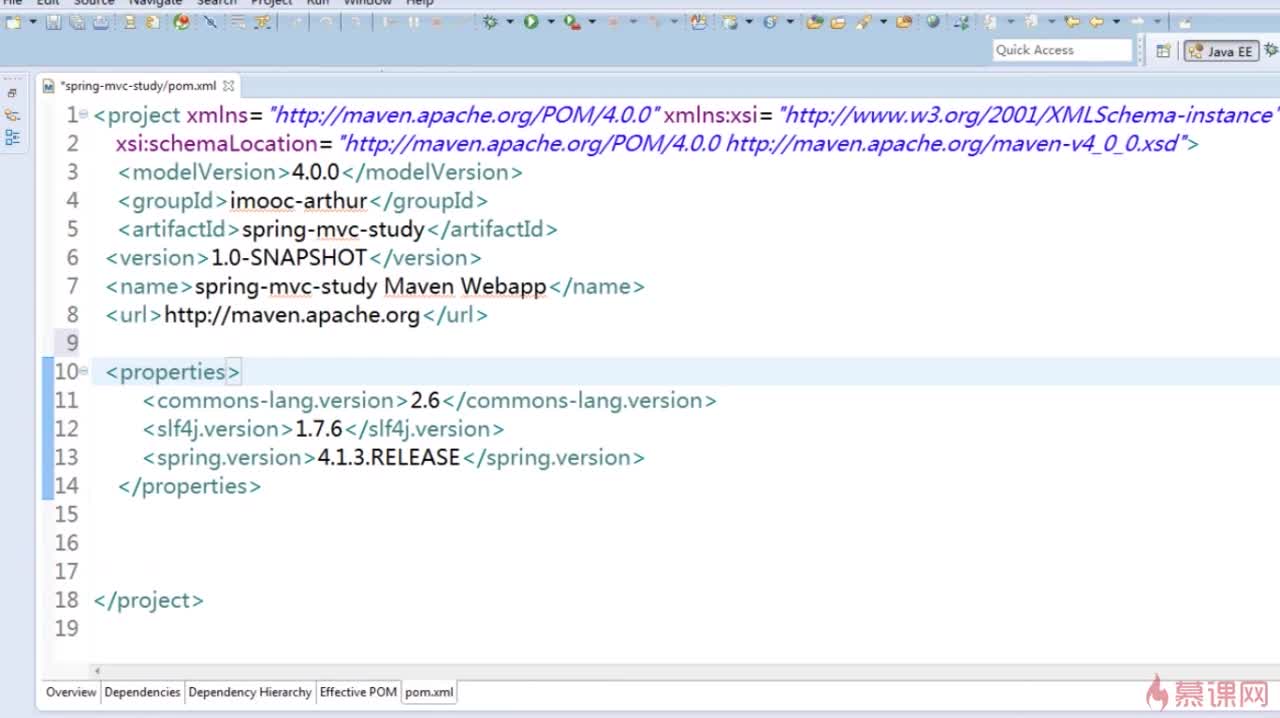The width and height of the screenshot is (1280, 718).
Task: Click the slf4j version value '1.7.6'
Action: coord(319,429)
